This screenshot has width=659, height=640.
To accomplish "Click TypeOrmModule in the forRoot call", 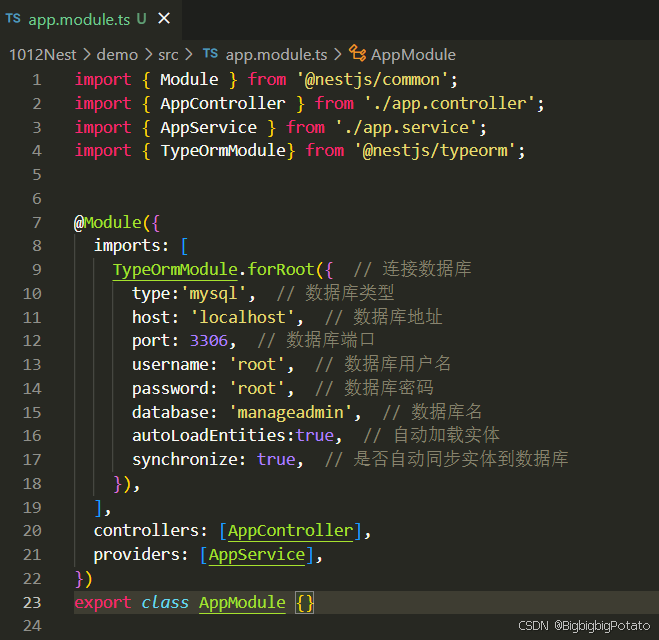I will tap(175, 269).
